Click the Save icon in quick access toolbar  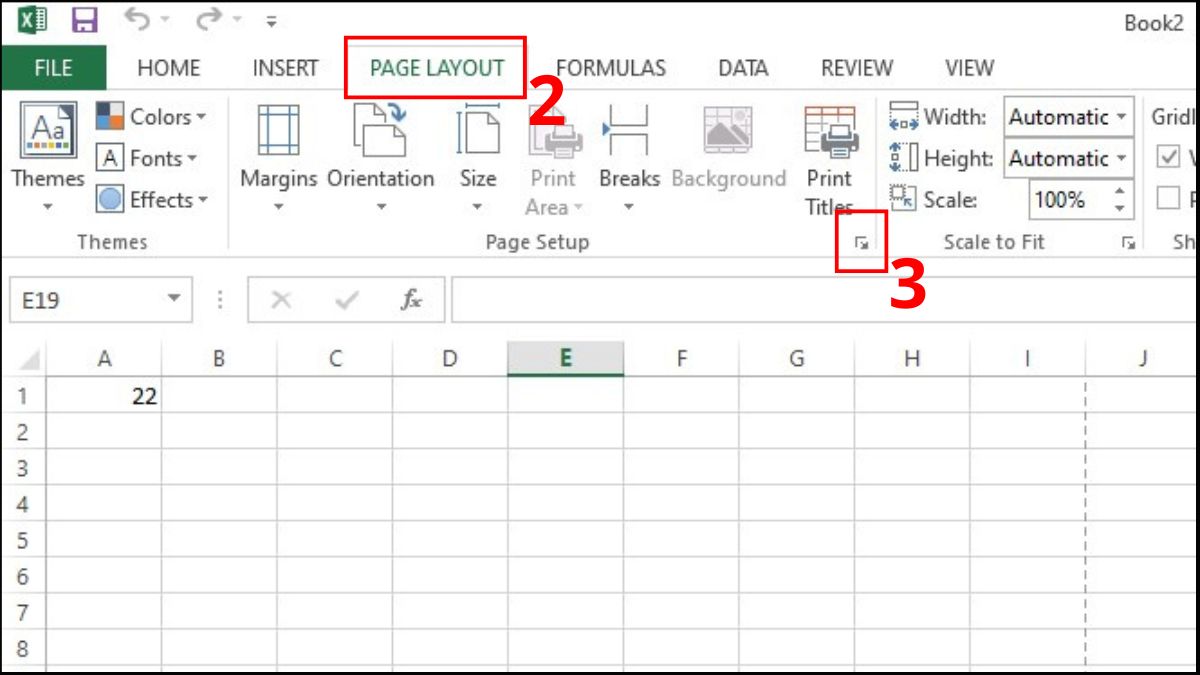(x=85, y=20)
